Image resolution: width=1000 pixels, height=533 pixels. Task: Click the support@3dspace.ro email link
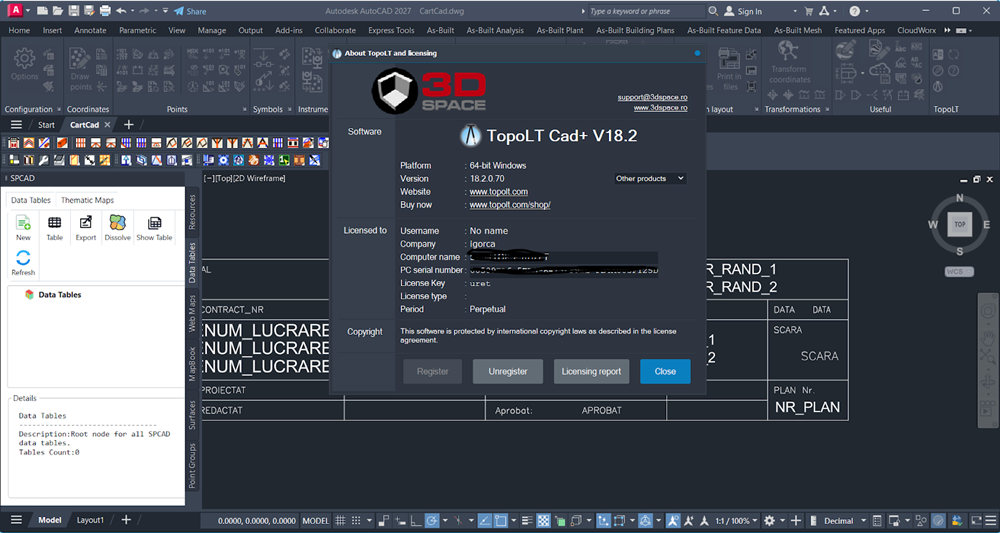(652, 97)
